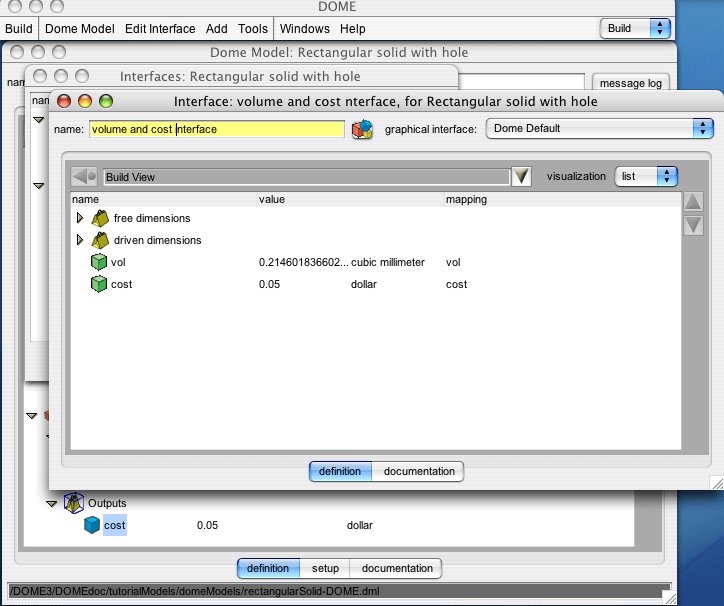Click the message log button
Viewport: 724px width, 606px height.
pyautogui.click(x=631, y=83)
